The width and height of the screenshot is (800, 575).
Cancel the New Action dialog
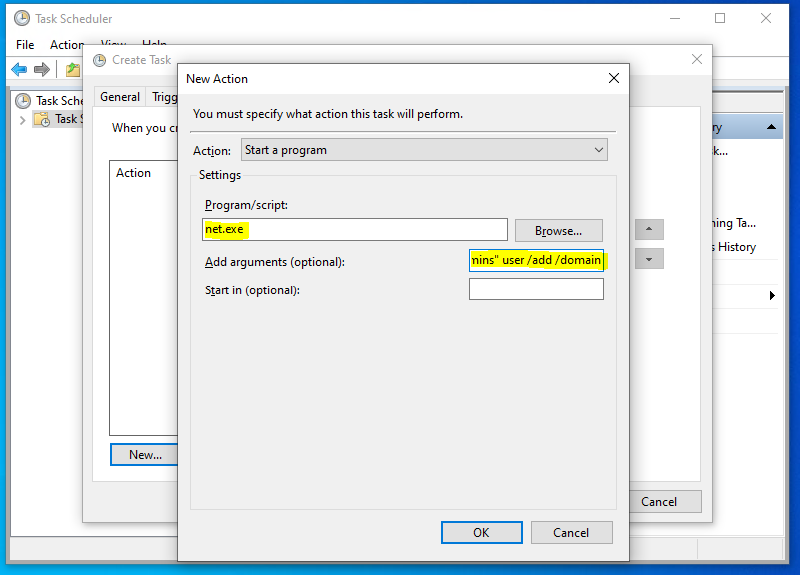571,533
